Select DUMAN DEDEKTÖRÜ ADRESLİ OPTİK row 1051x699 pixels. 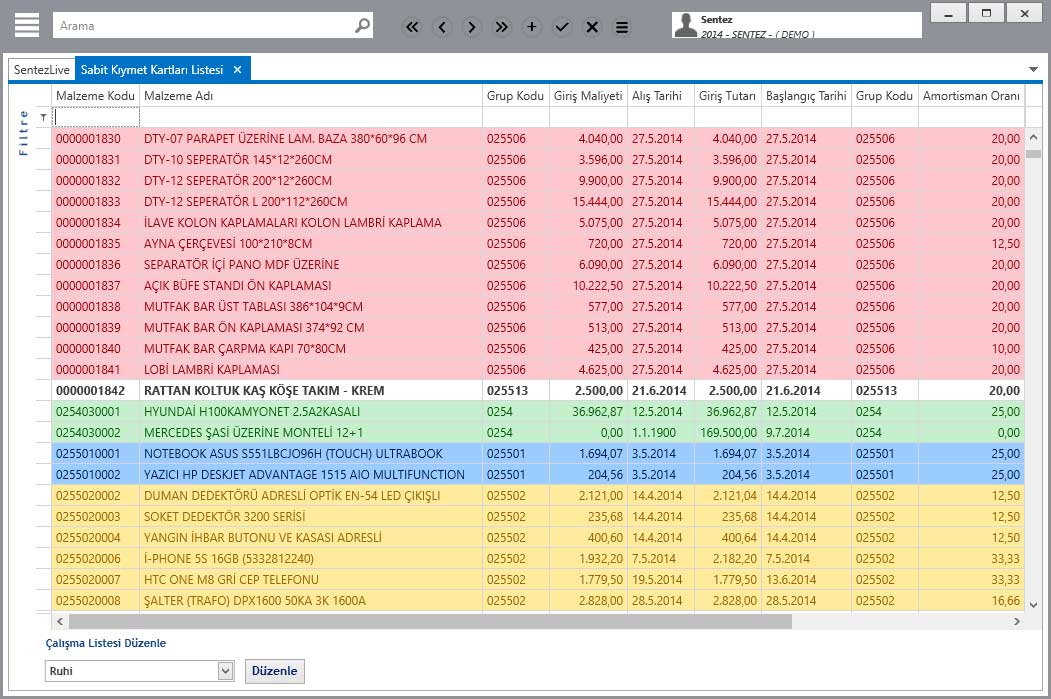pyautogui.click(x=538, y=495)
